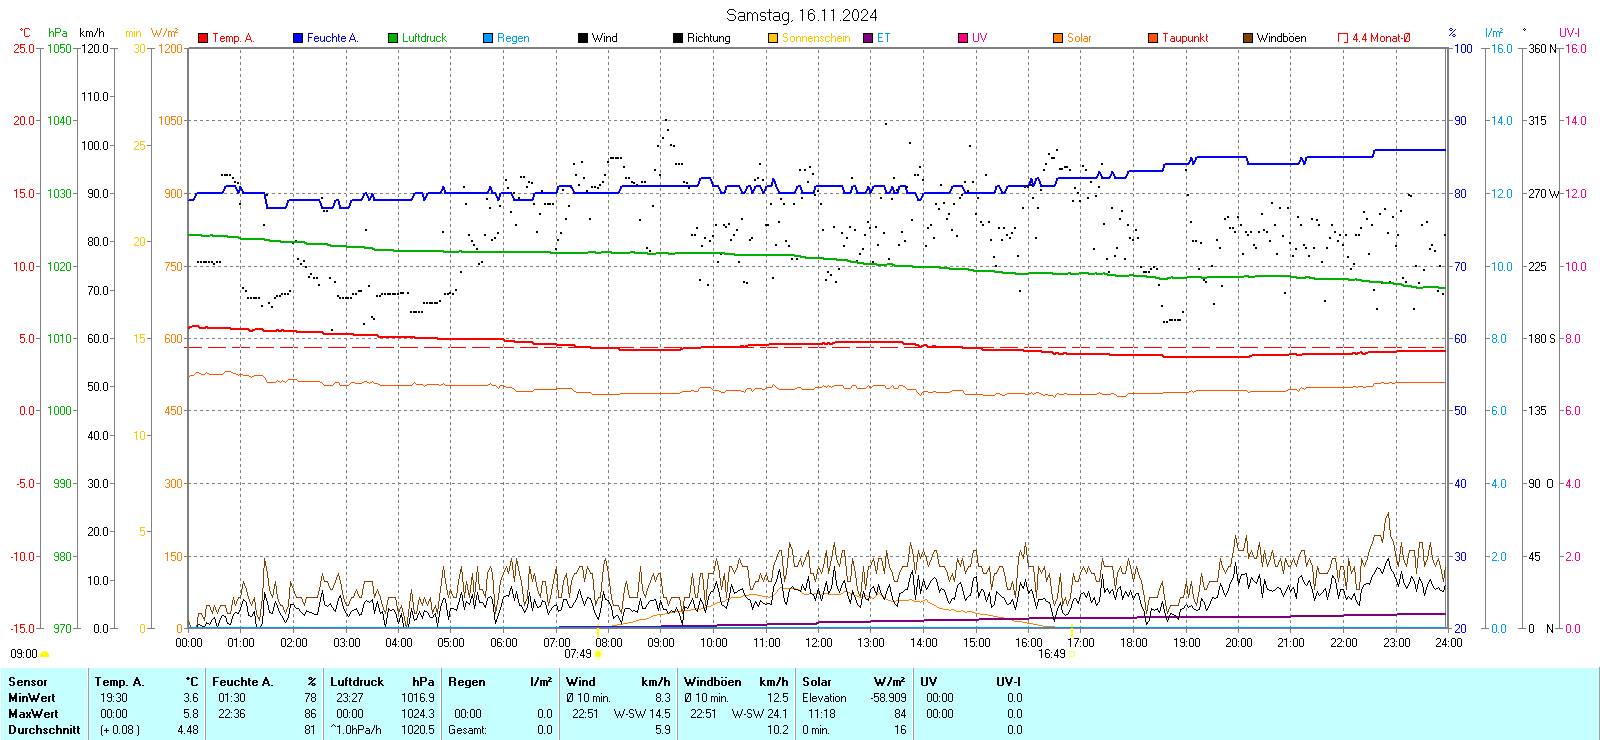
Task: Click the 07:49 sunrise marker
Action: click(598, 654)
